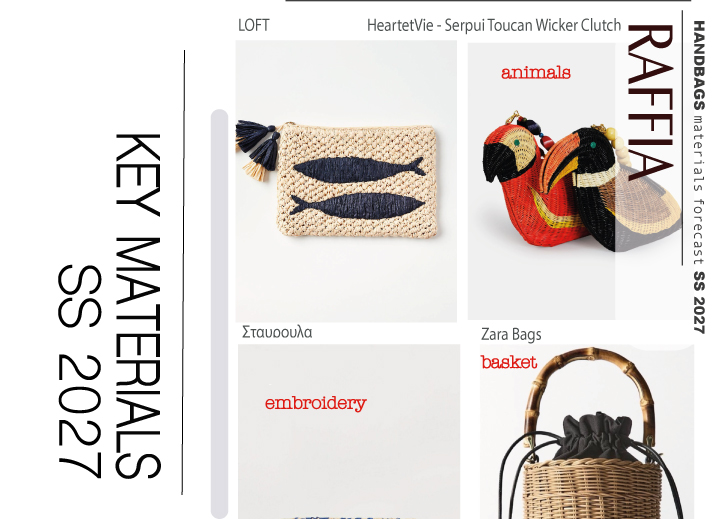
Task: Click the raffia fish clutch image
Action: 346,181
